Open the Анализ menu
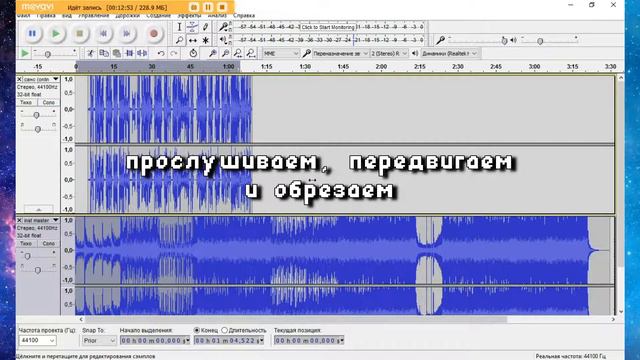The image size is (640, 360). pyautogui.click(x=217, y=16)
